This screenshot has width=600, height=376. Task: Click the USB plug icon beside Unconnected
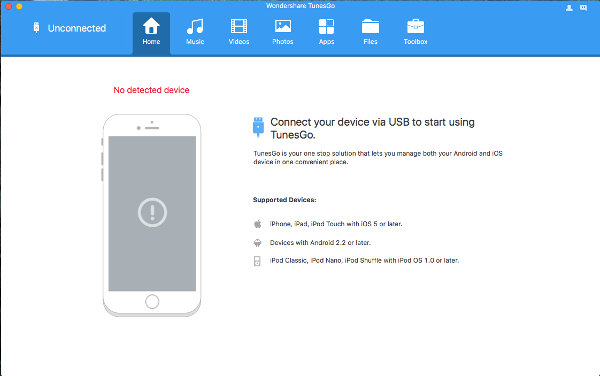36,28
